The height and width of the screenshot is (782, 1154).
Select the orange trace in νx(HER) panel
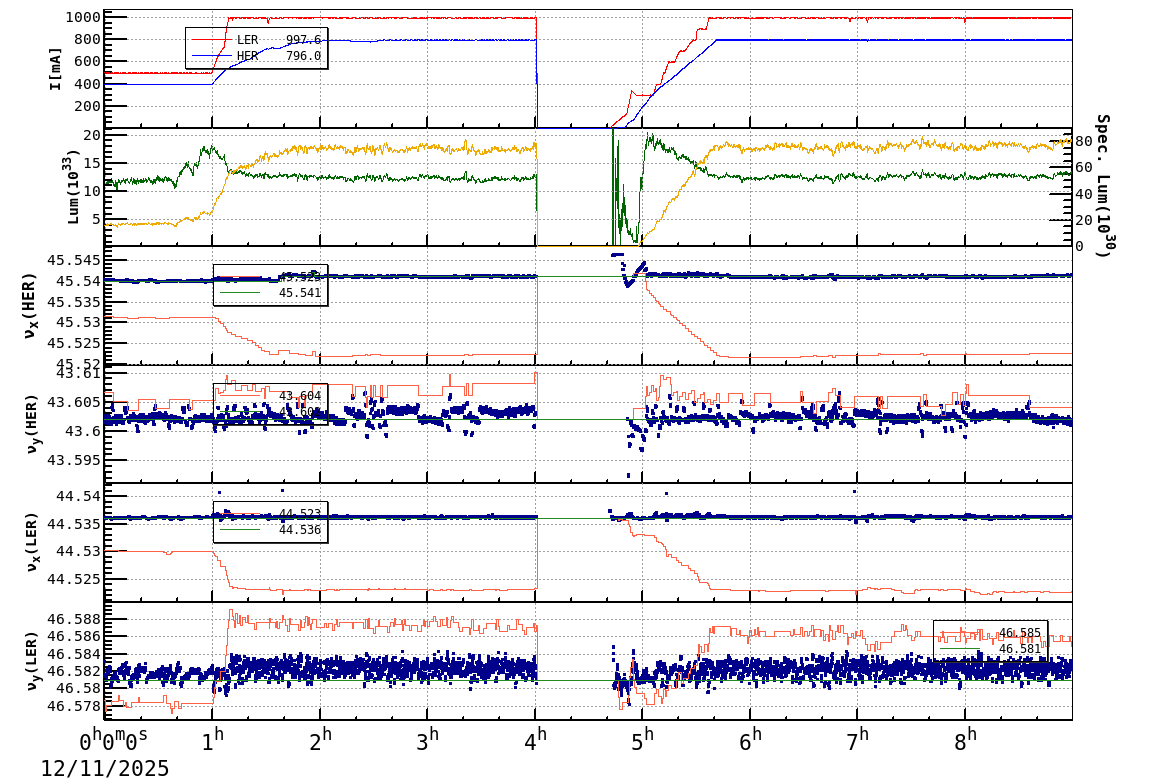click(400, 353)
